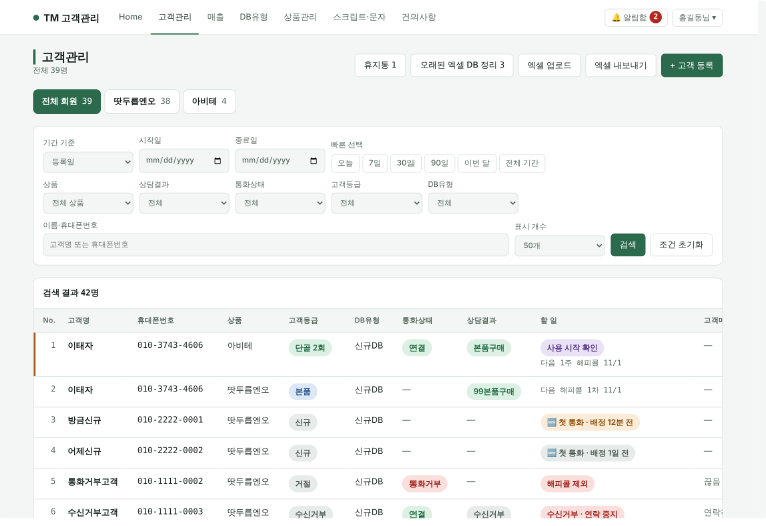Click the 수신거부 · 연락 중지 badge
Screen dimensions: 766x526
(582, 513)
